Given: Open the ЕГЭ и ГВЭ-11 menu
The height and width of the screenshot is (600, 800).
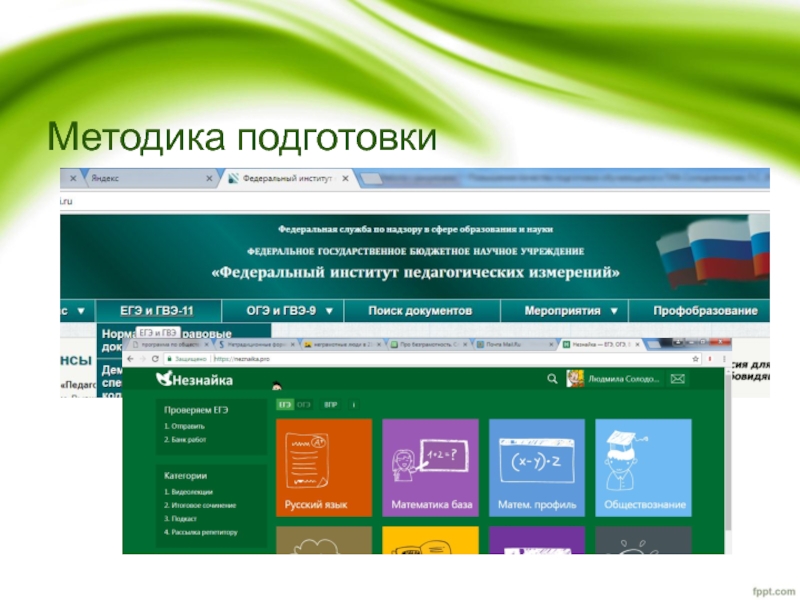Looking at the screenshot, I should click(157, 311).
